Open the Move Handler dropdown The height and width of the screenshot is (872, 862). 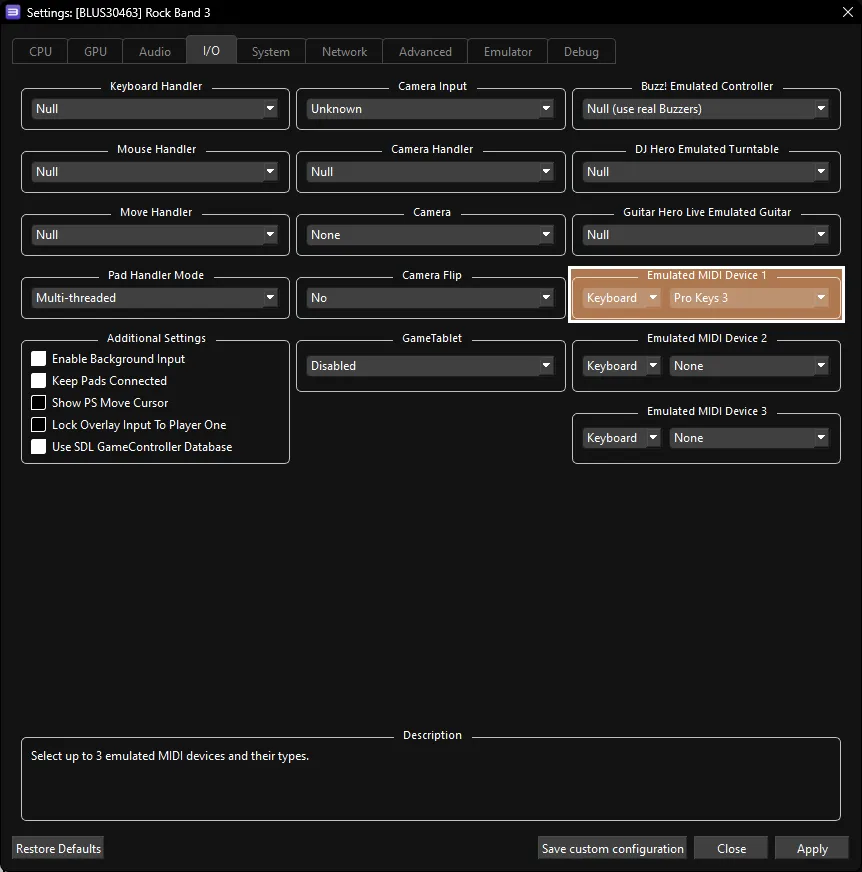[155, 235]
